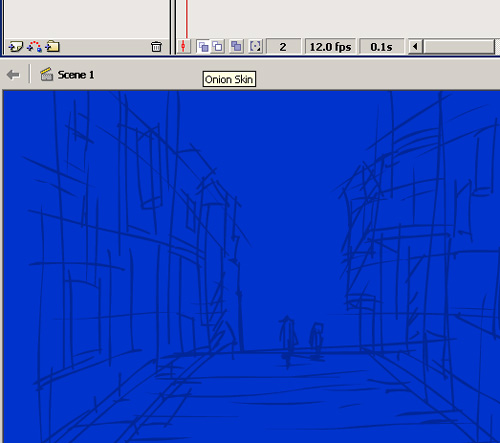Toggle the Onion Skin button
Image resolution: width=500 pixels, height=443 pixels.
pos(203,46)
